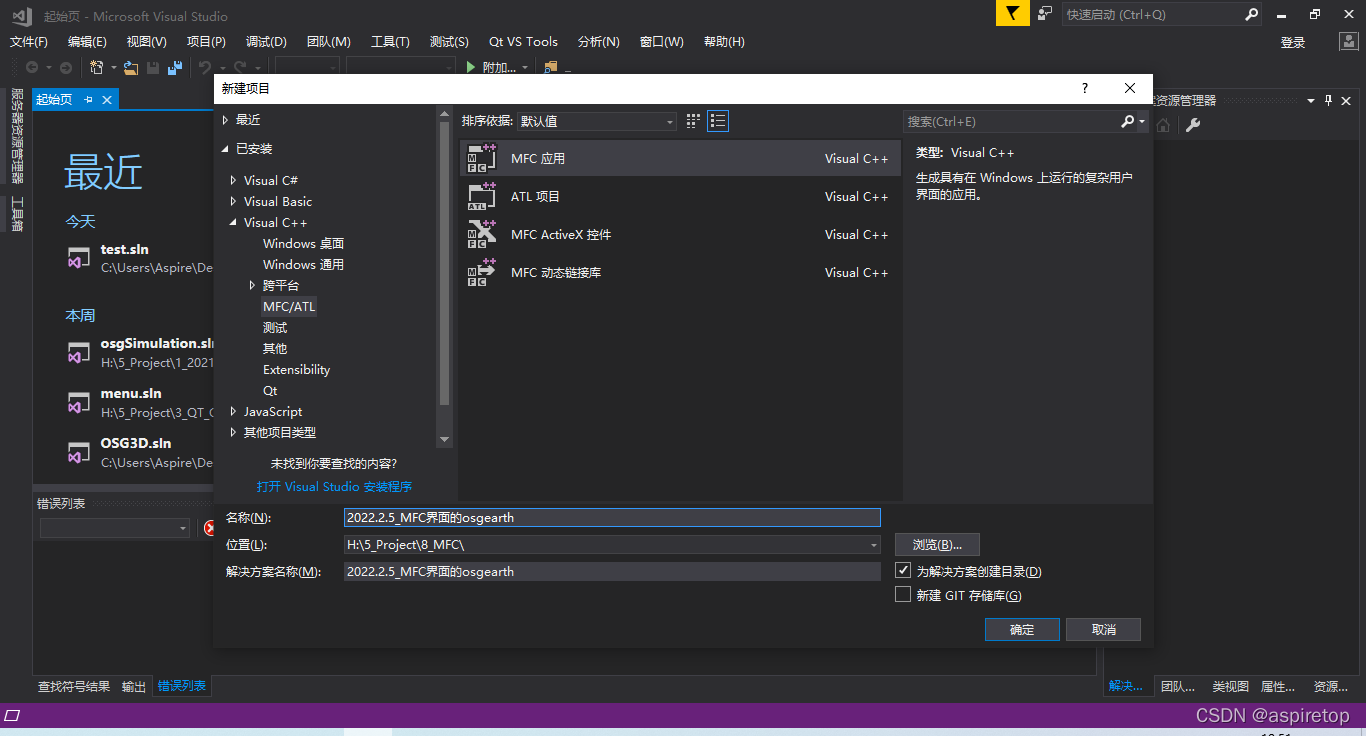Enable 新建 GIT 存储库 checkbox
The image size is (1366, 736).
pyautogui.click(x=903, y=595)
